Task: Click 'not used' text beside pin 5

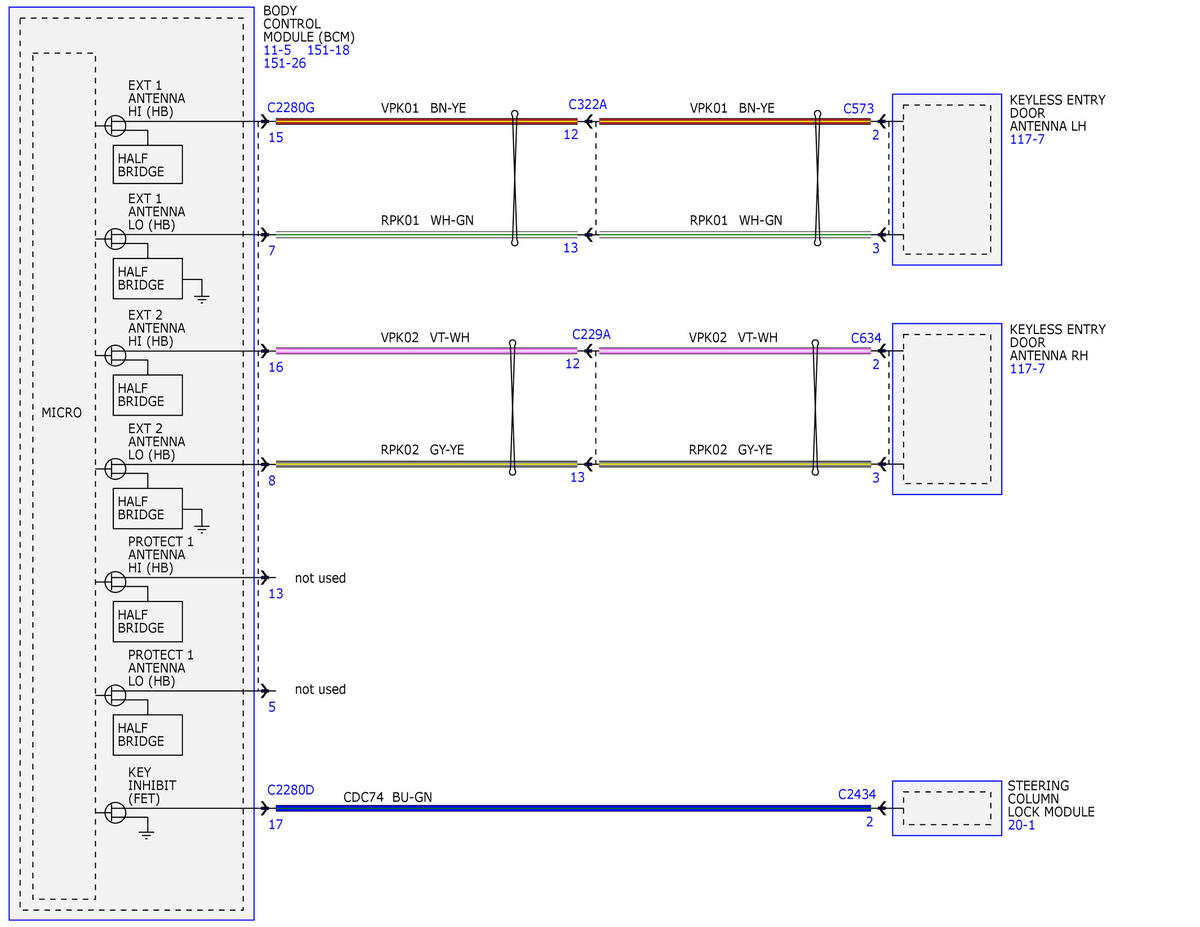Action: (320, 689)
